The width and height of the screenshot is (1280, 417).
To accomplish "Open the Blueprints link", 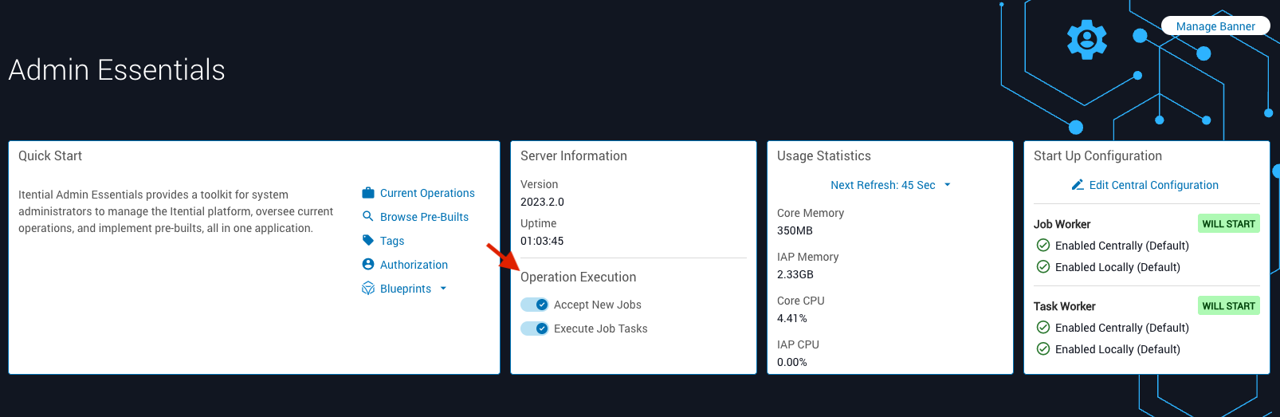I will 406,289.
